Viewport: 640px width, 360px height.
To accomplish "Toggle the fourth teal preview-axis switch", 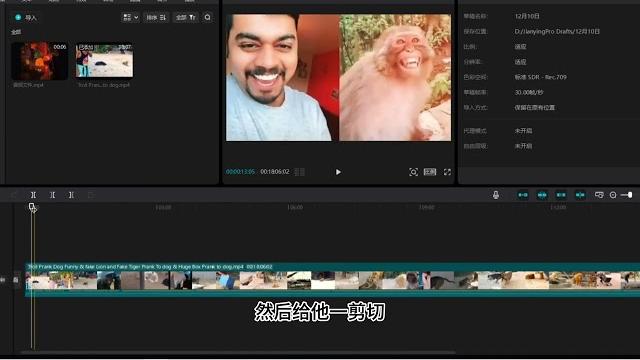I will [x=580, y=195].
